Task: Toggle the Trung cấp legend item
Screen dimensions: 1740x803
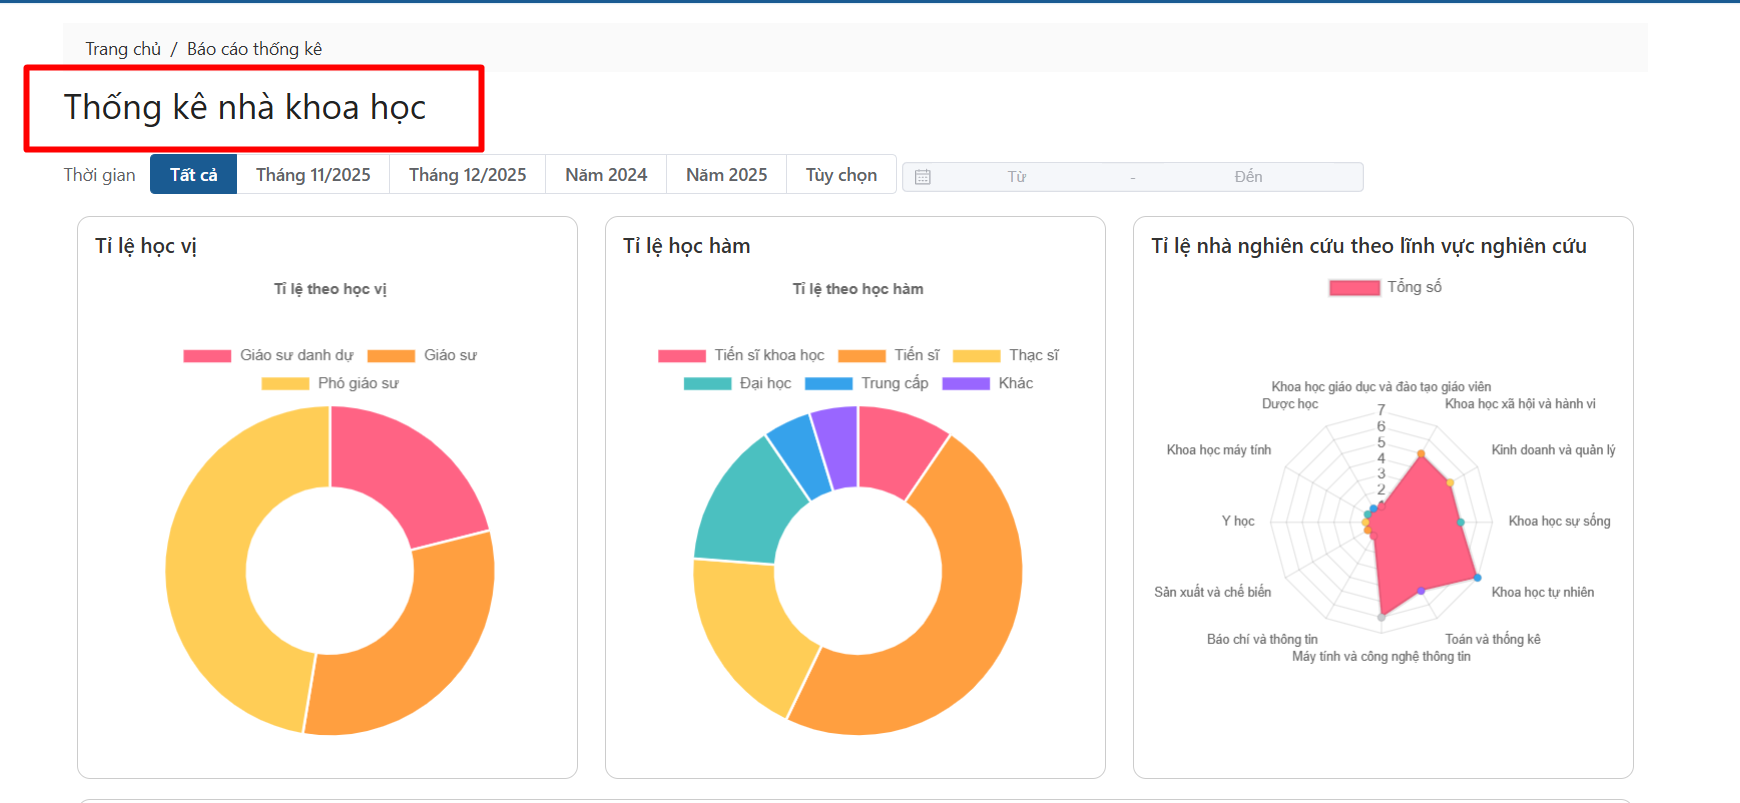Action: pyautogui.click(x=866, y=384)
